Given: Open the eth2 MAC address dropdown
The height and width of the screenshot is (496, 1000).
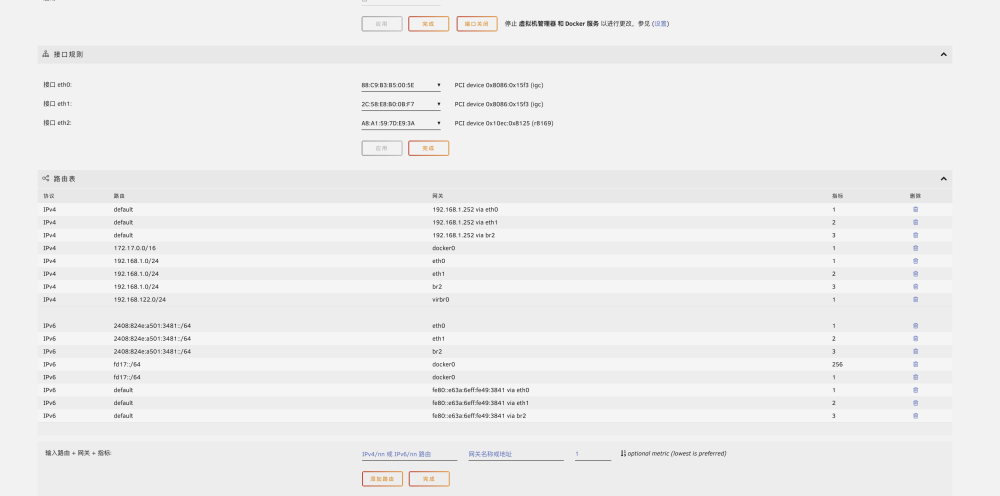Looking at the screenshot, I should pos(401,123).
